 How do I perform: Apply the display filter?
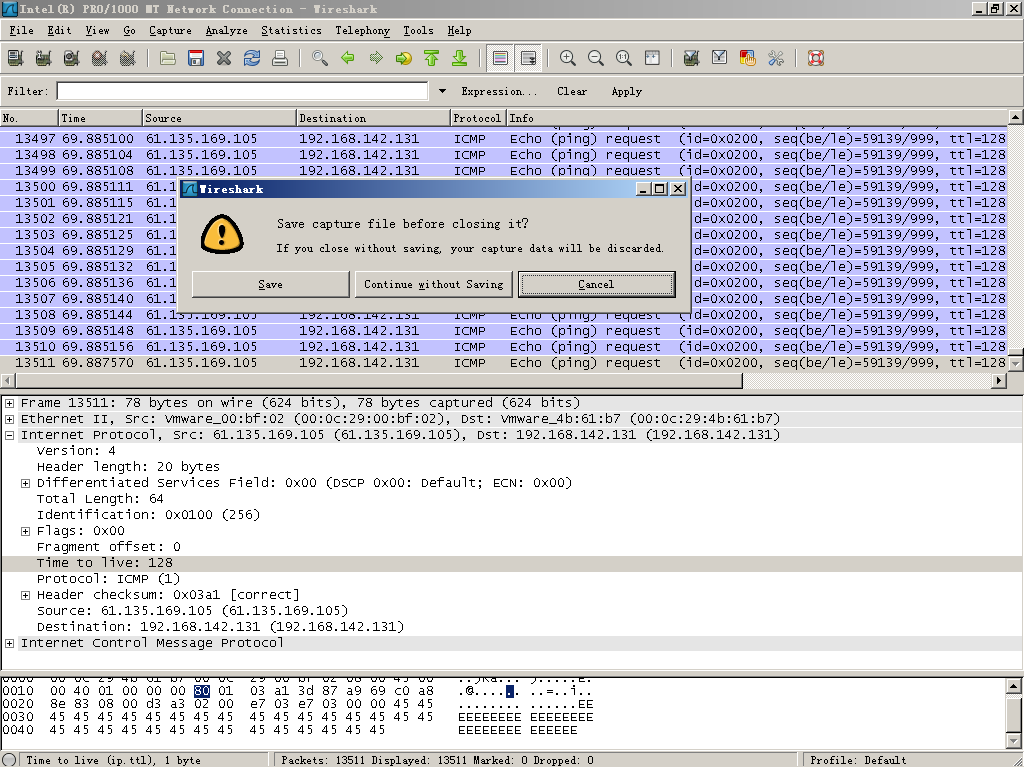(626, 91)
